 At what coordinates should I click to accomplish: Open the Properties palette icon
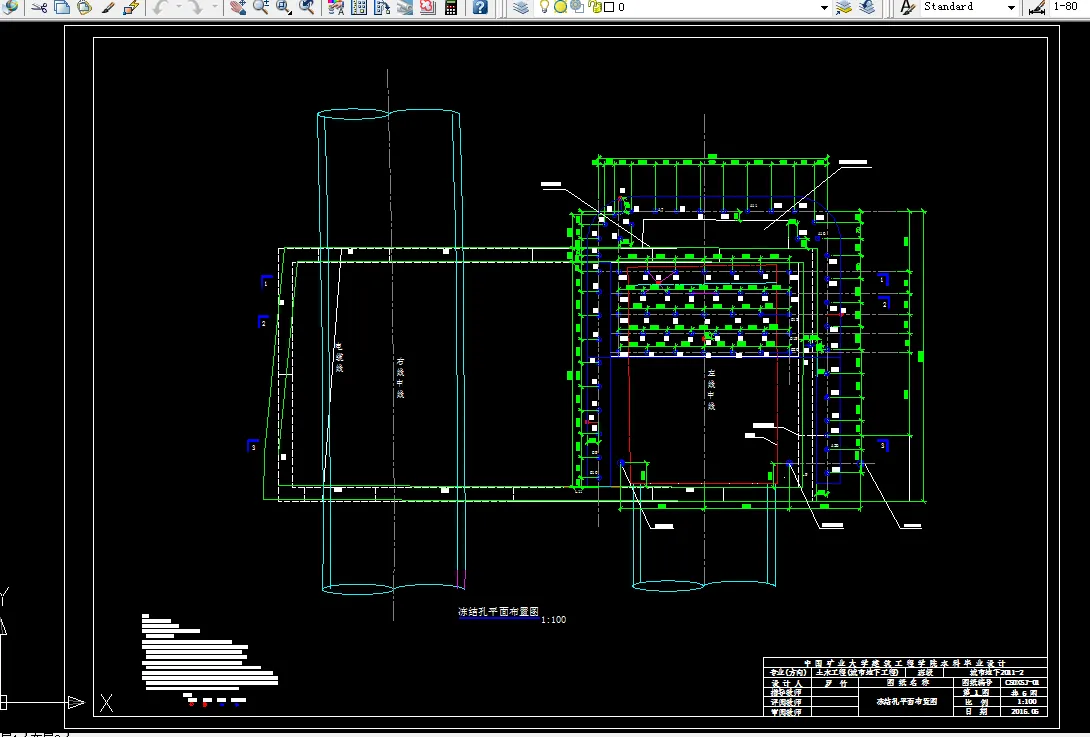pos(336,7)
